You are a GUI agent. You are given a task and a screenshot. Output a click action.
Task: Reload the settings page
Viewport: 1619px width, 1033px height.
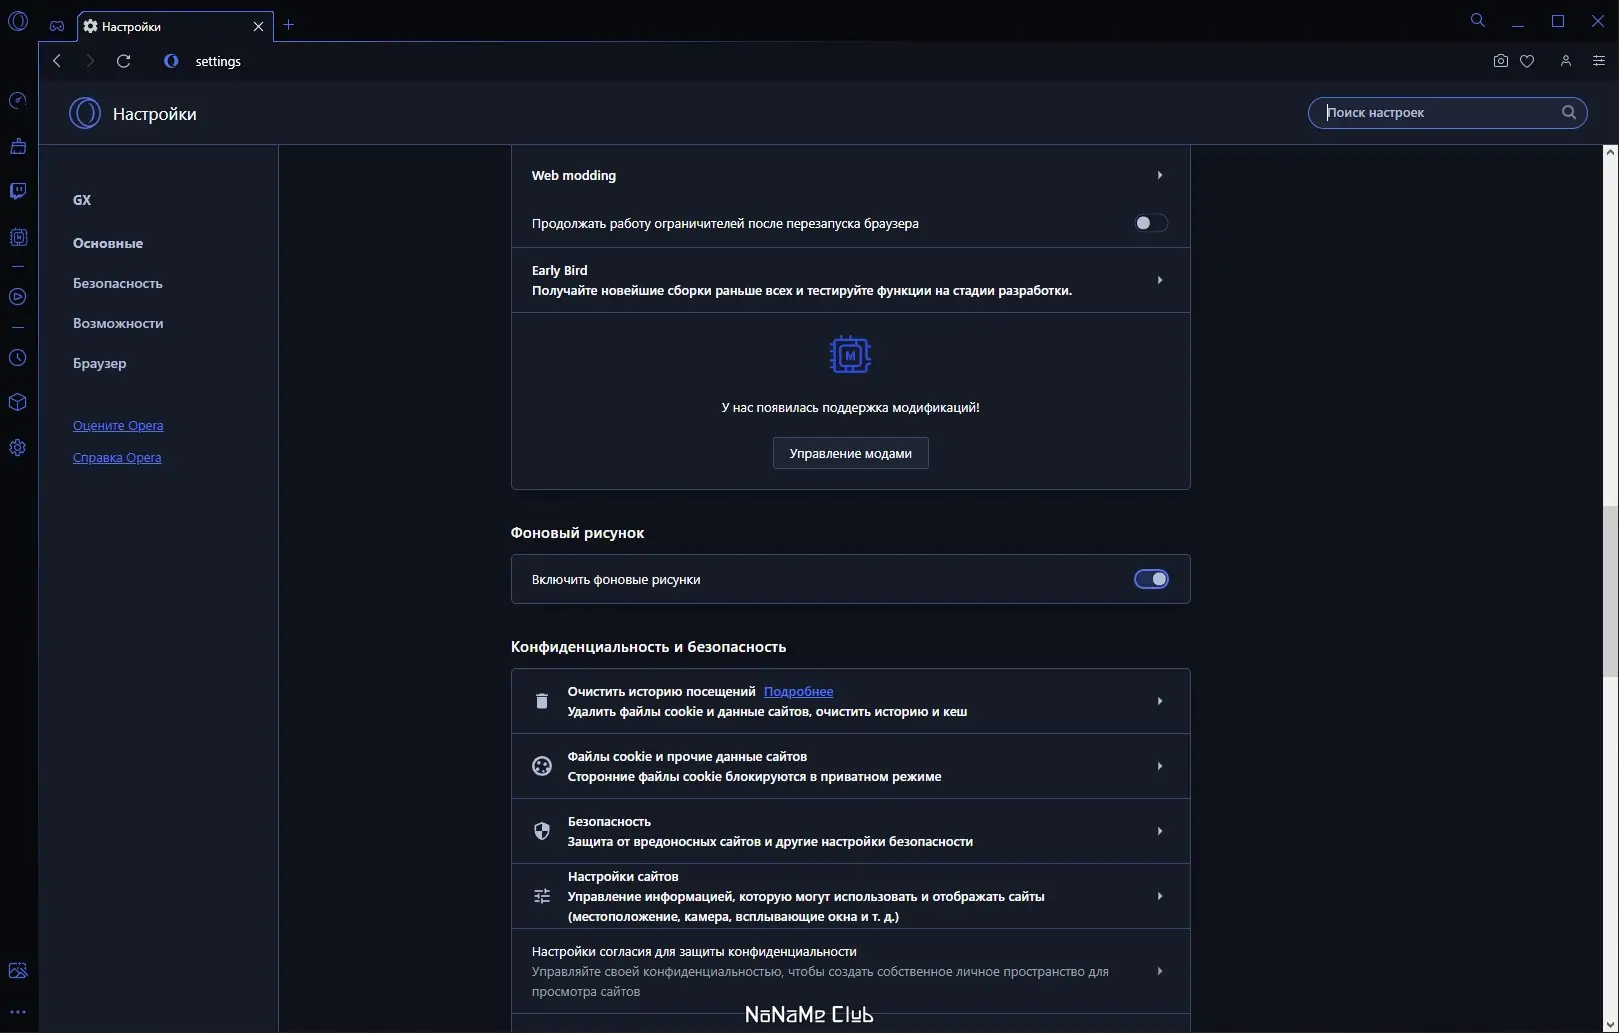point(124,61)
